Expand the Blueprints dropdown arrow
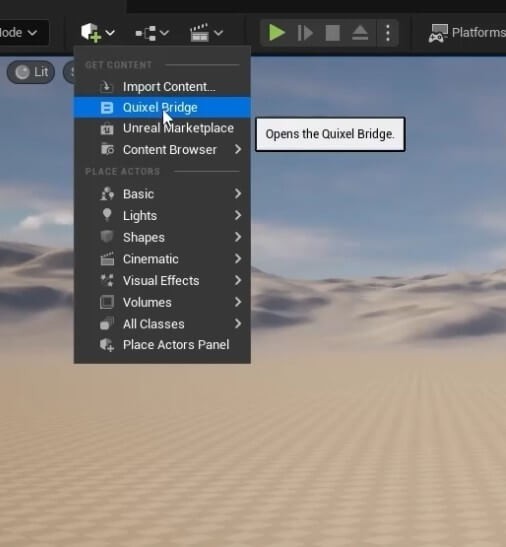Viewport: 506px width, 547px height. click(x=164, y=33)
